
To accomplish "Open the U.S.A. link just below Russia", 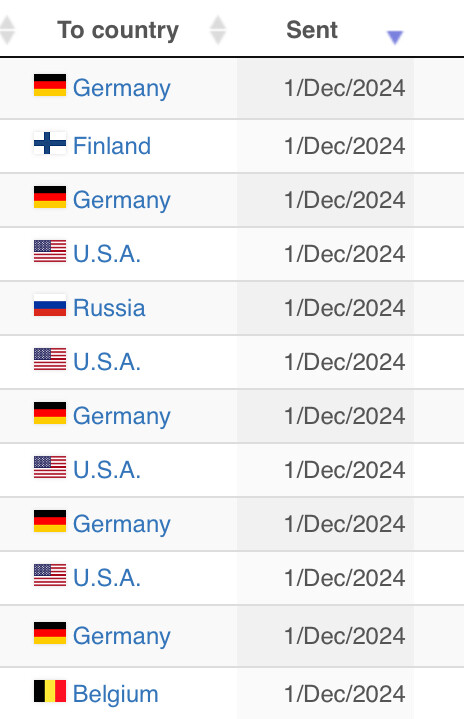I will [x=107, y=362].
